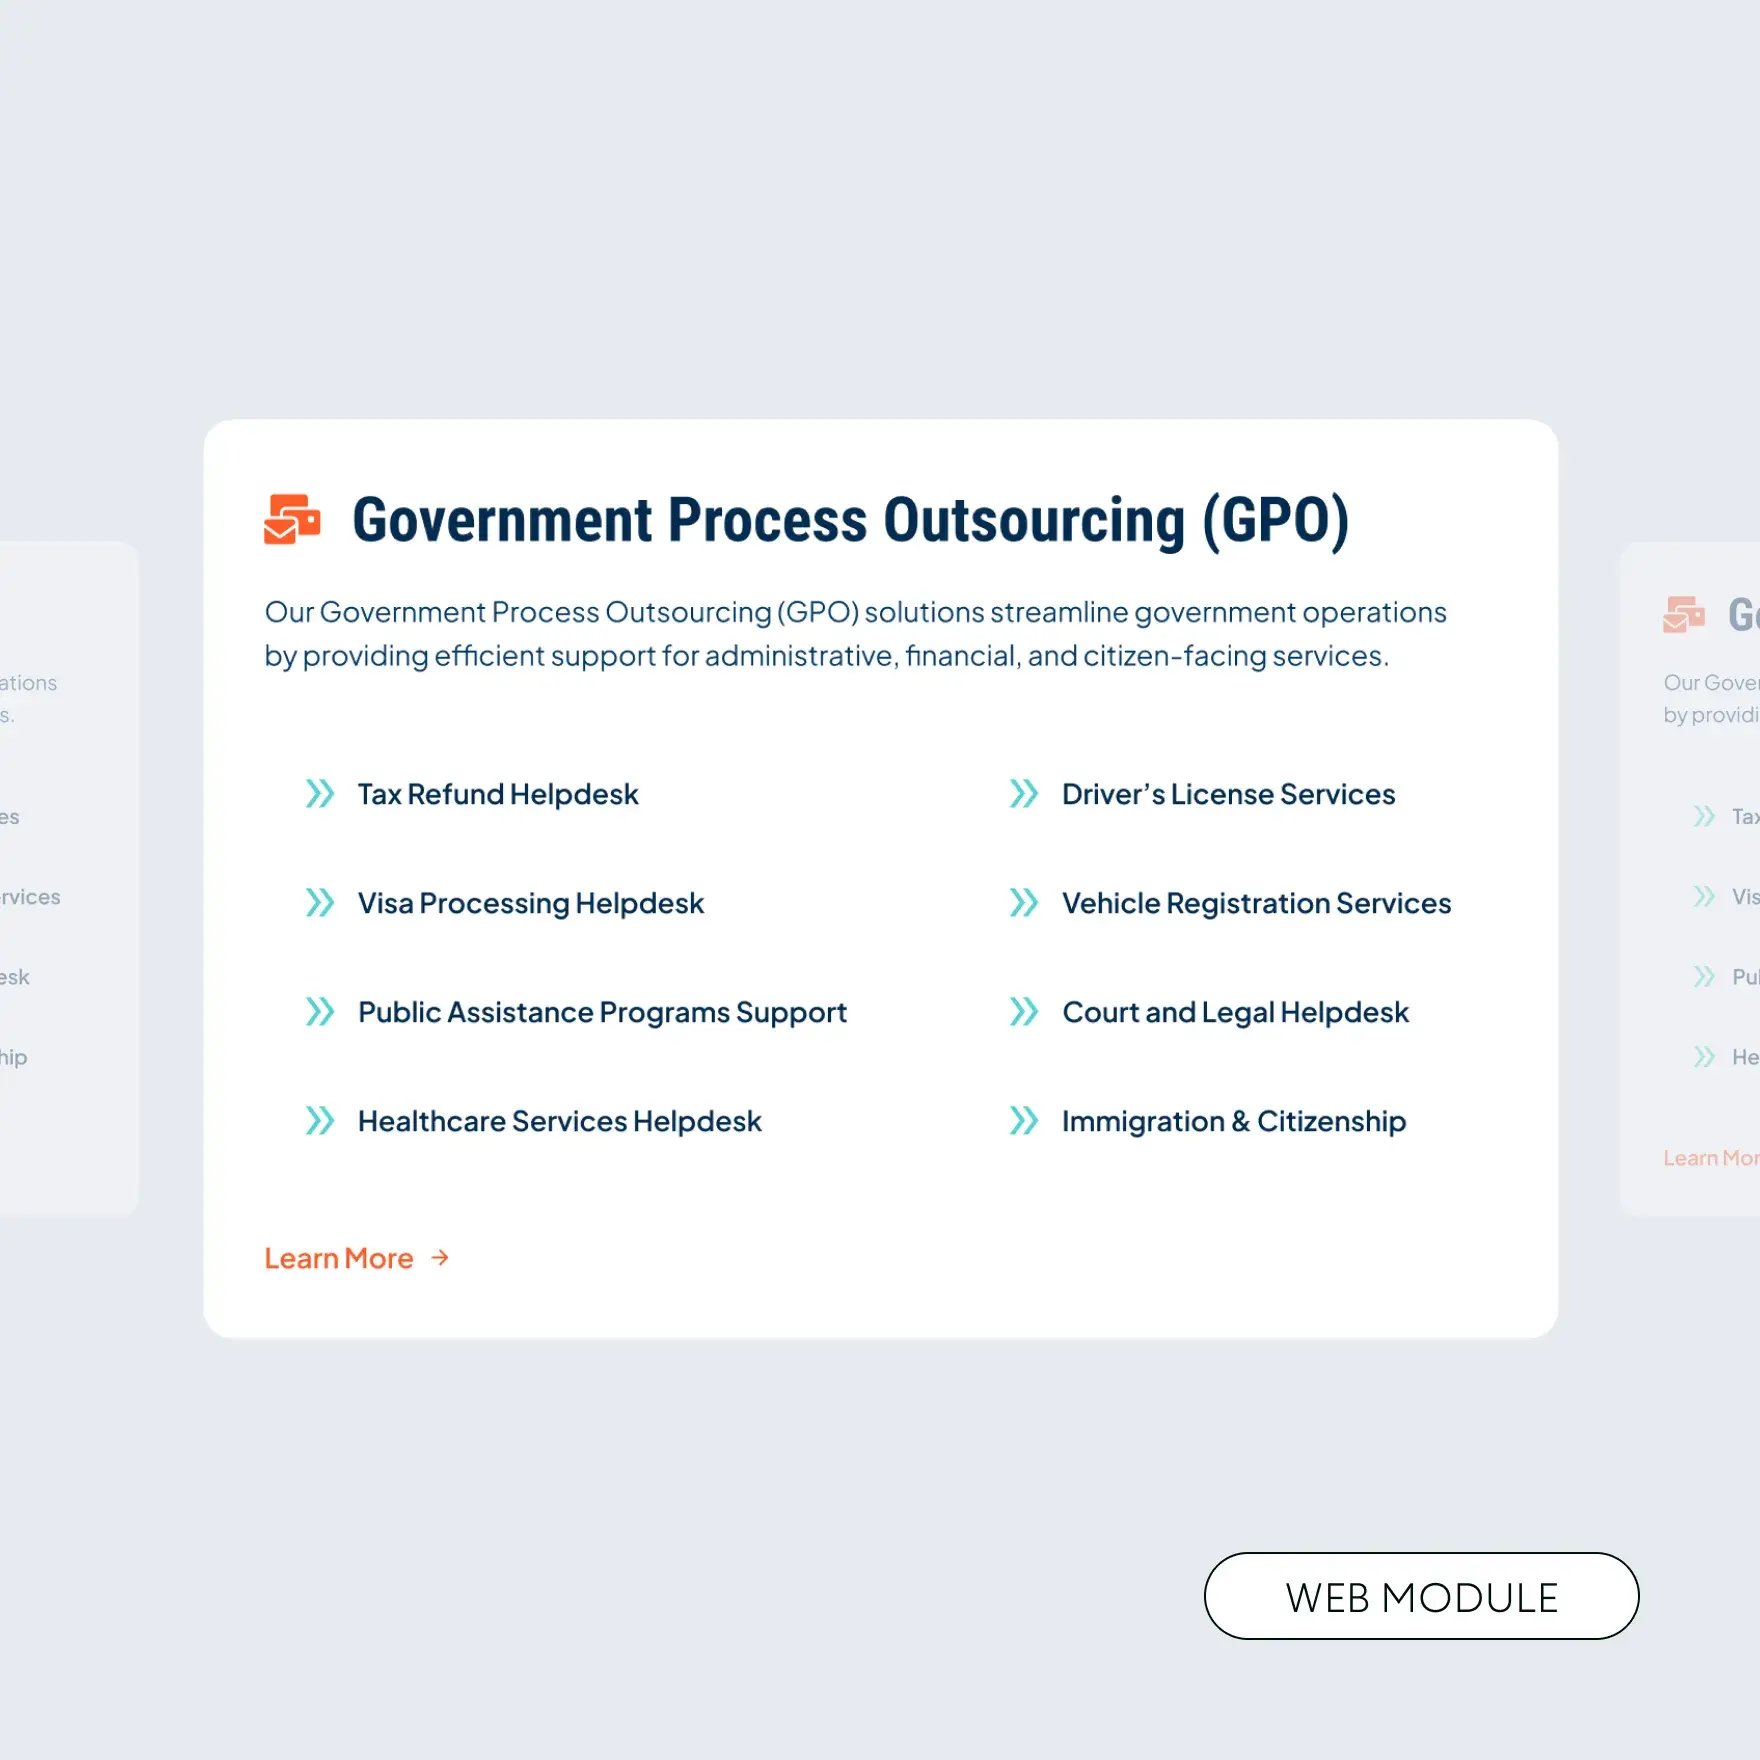The width and height of the screenshot is (1760, 1760).
Task: Click the arrow icon after Learn More
Action: (440, 1258)
